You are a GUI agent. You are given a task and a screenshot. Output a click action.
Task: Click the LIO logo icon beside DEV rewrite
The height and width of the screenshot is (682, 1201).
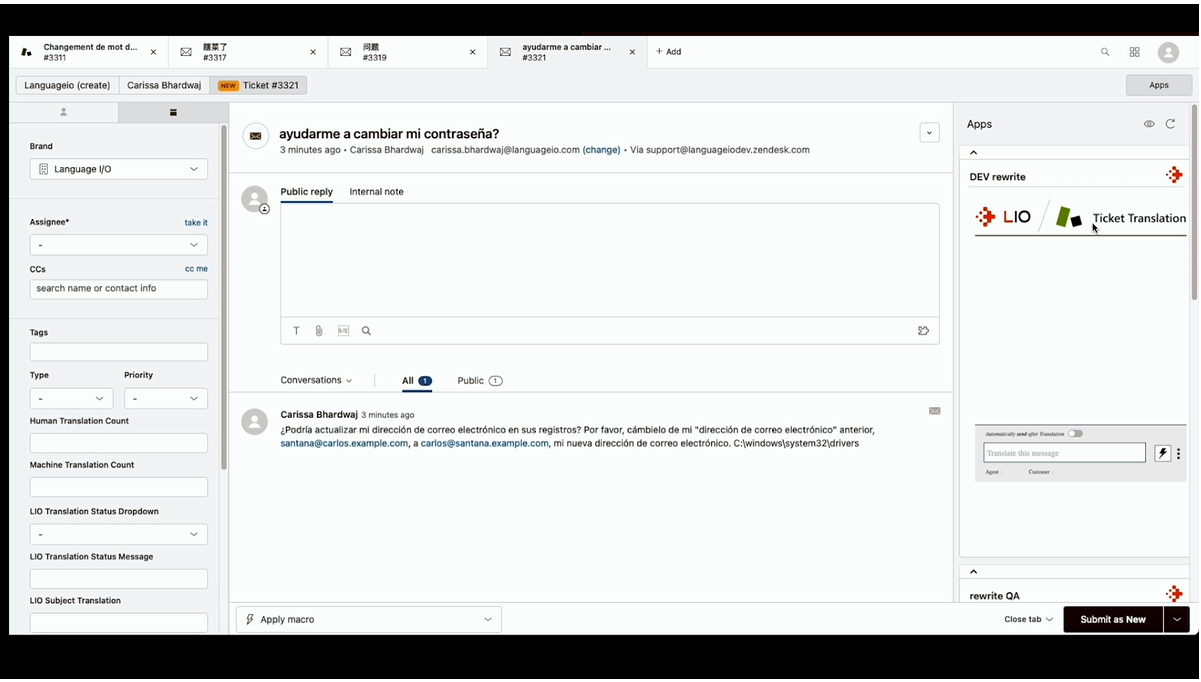(x=1174, y=176)
